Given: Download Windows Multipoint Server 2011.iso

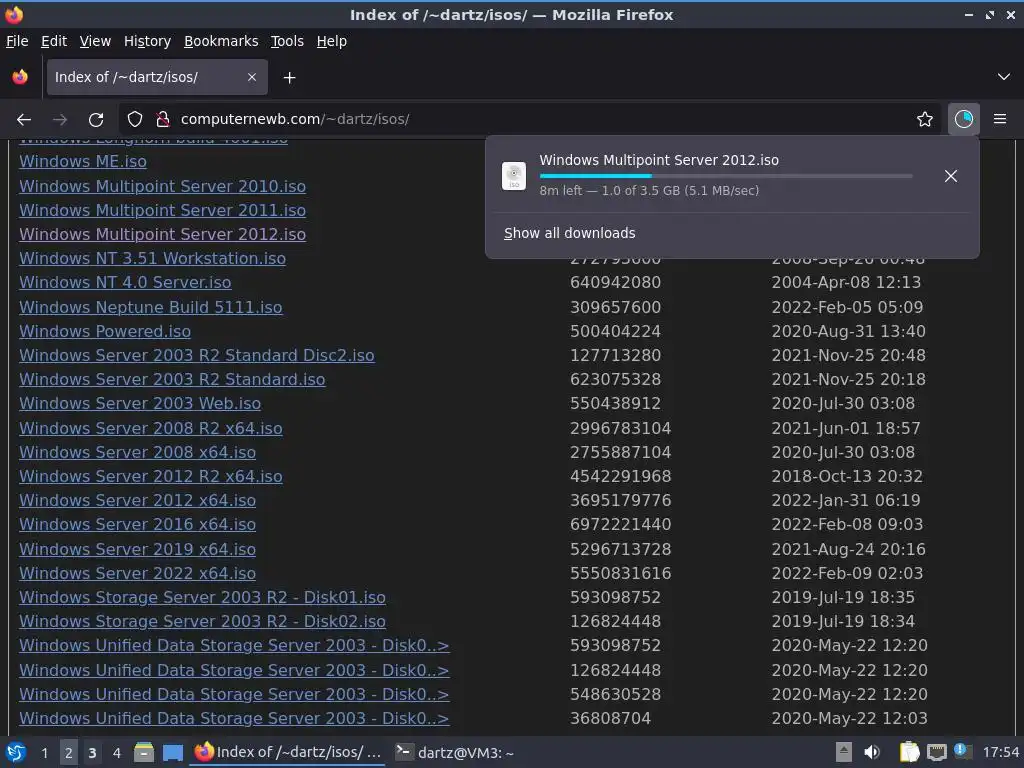Looking at the screenshot, I should point(163,210).
